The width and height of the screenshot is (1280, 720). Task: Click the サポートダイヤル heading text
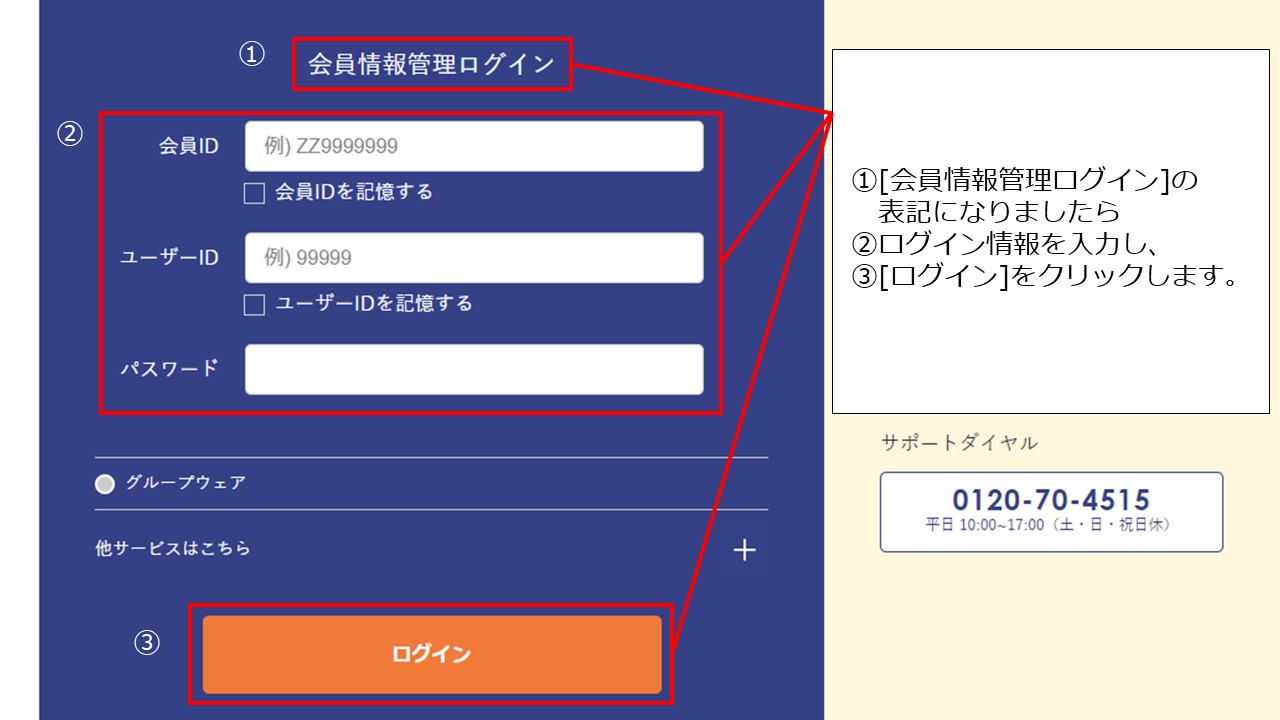[959, 443]
